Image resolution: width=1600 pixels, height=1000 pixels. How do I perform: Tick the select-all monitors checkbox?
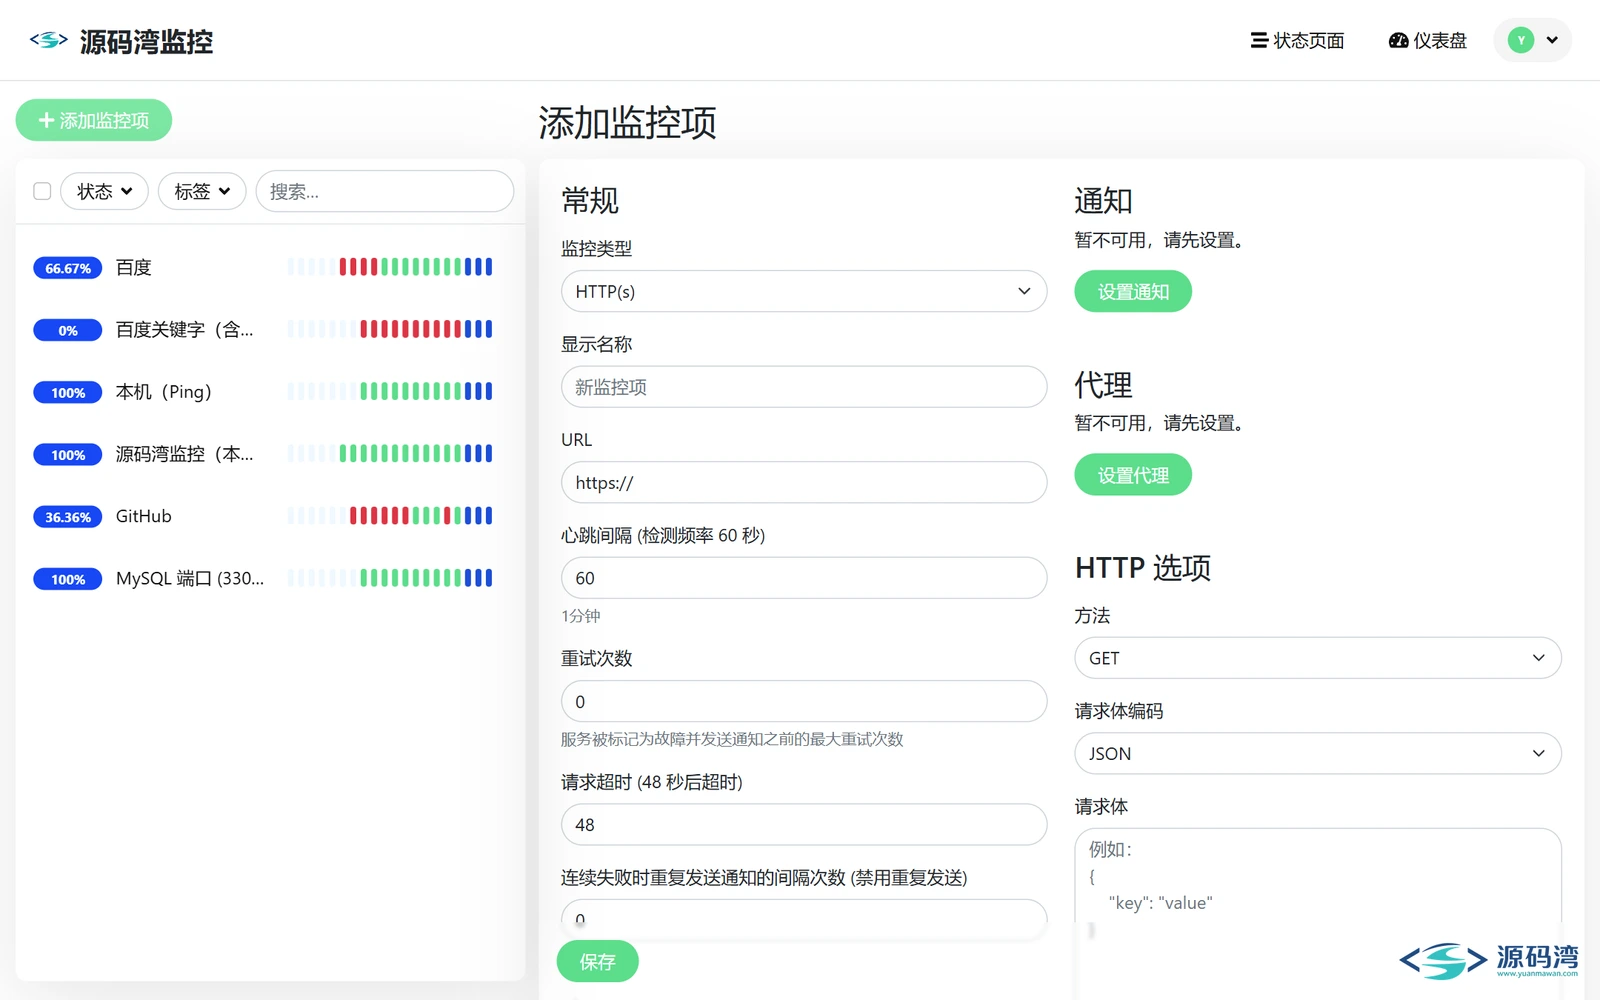pos(42,191)
